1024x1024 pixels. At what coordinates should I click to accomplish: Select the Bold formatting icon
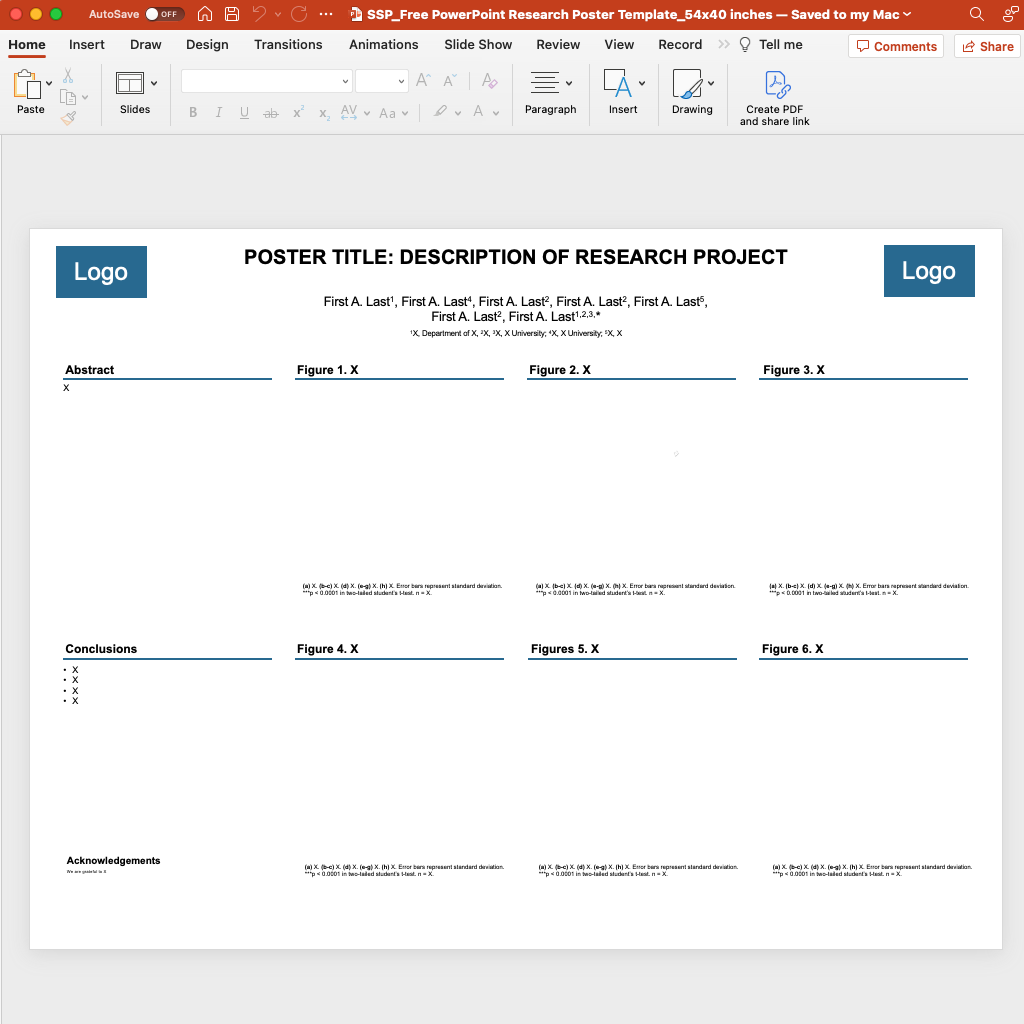[x=193, y=112]
